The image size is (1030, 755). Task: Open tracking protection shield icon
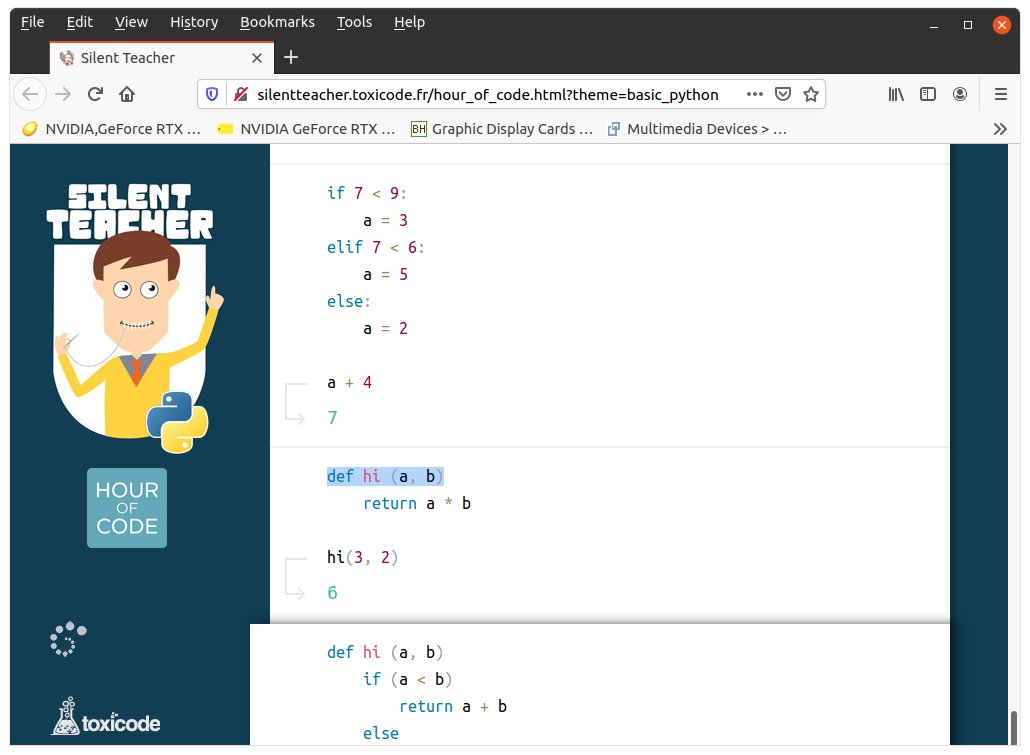coord(212,95)
